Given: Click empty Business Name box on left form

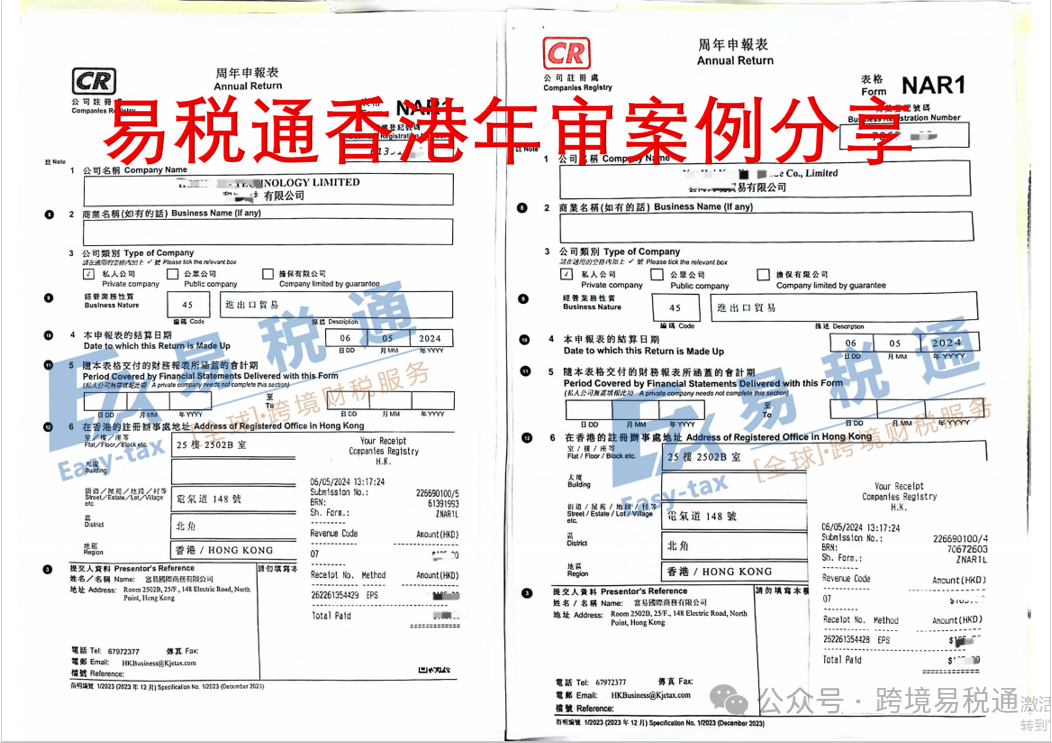Looking at the screenshot, I should [x=268, y=232].
